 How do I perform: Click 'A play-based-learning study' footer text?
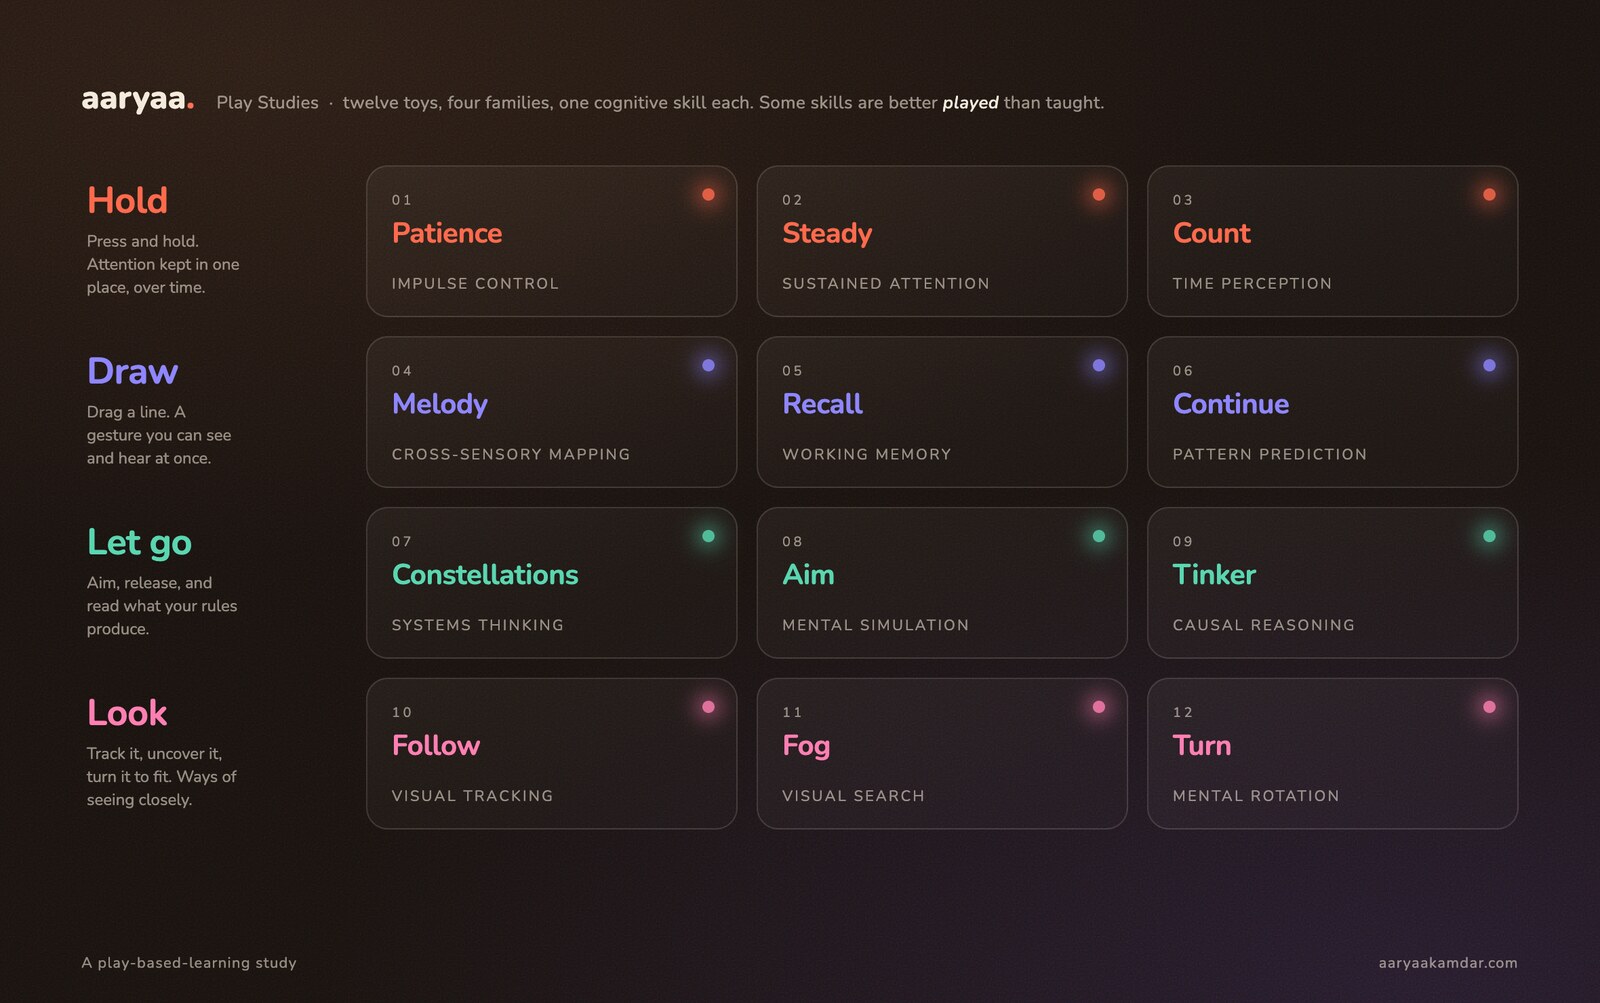tap(189, 963)
